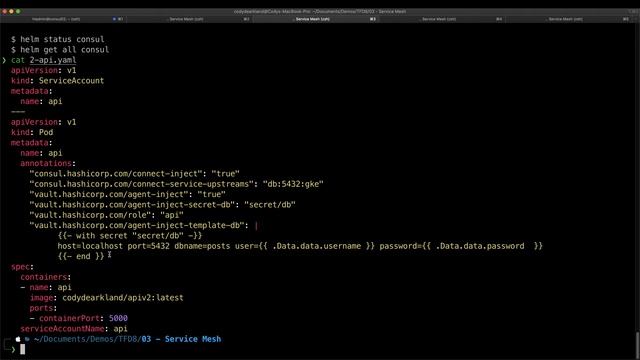Open the Service Mesh tab marked ⌘4
Image resolution: width=640 pixels, height=360 pixels.
pyautogui.click(x=442, y=19)
